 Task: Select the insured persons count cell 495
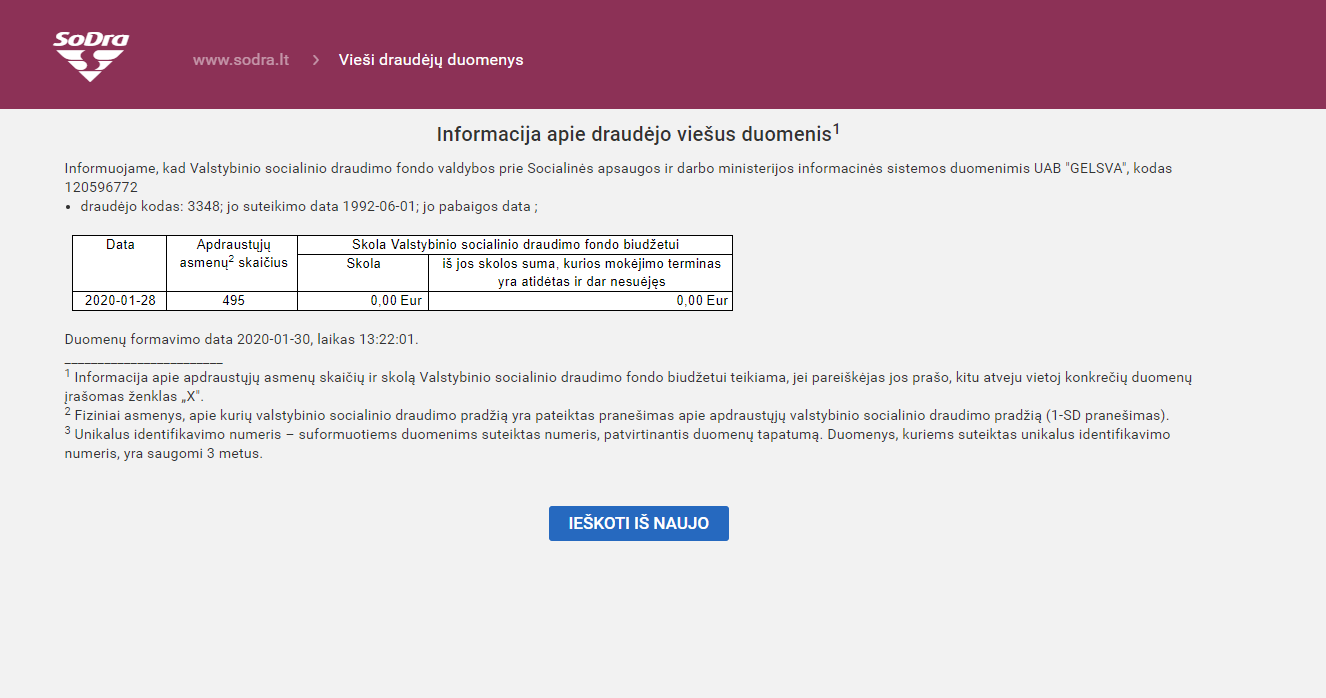(x=233, y=301)
